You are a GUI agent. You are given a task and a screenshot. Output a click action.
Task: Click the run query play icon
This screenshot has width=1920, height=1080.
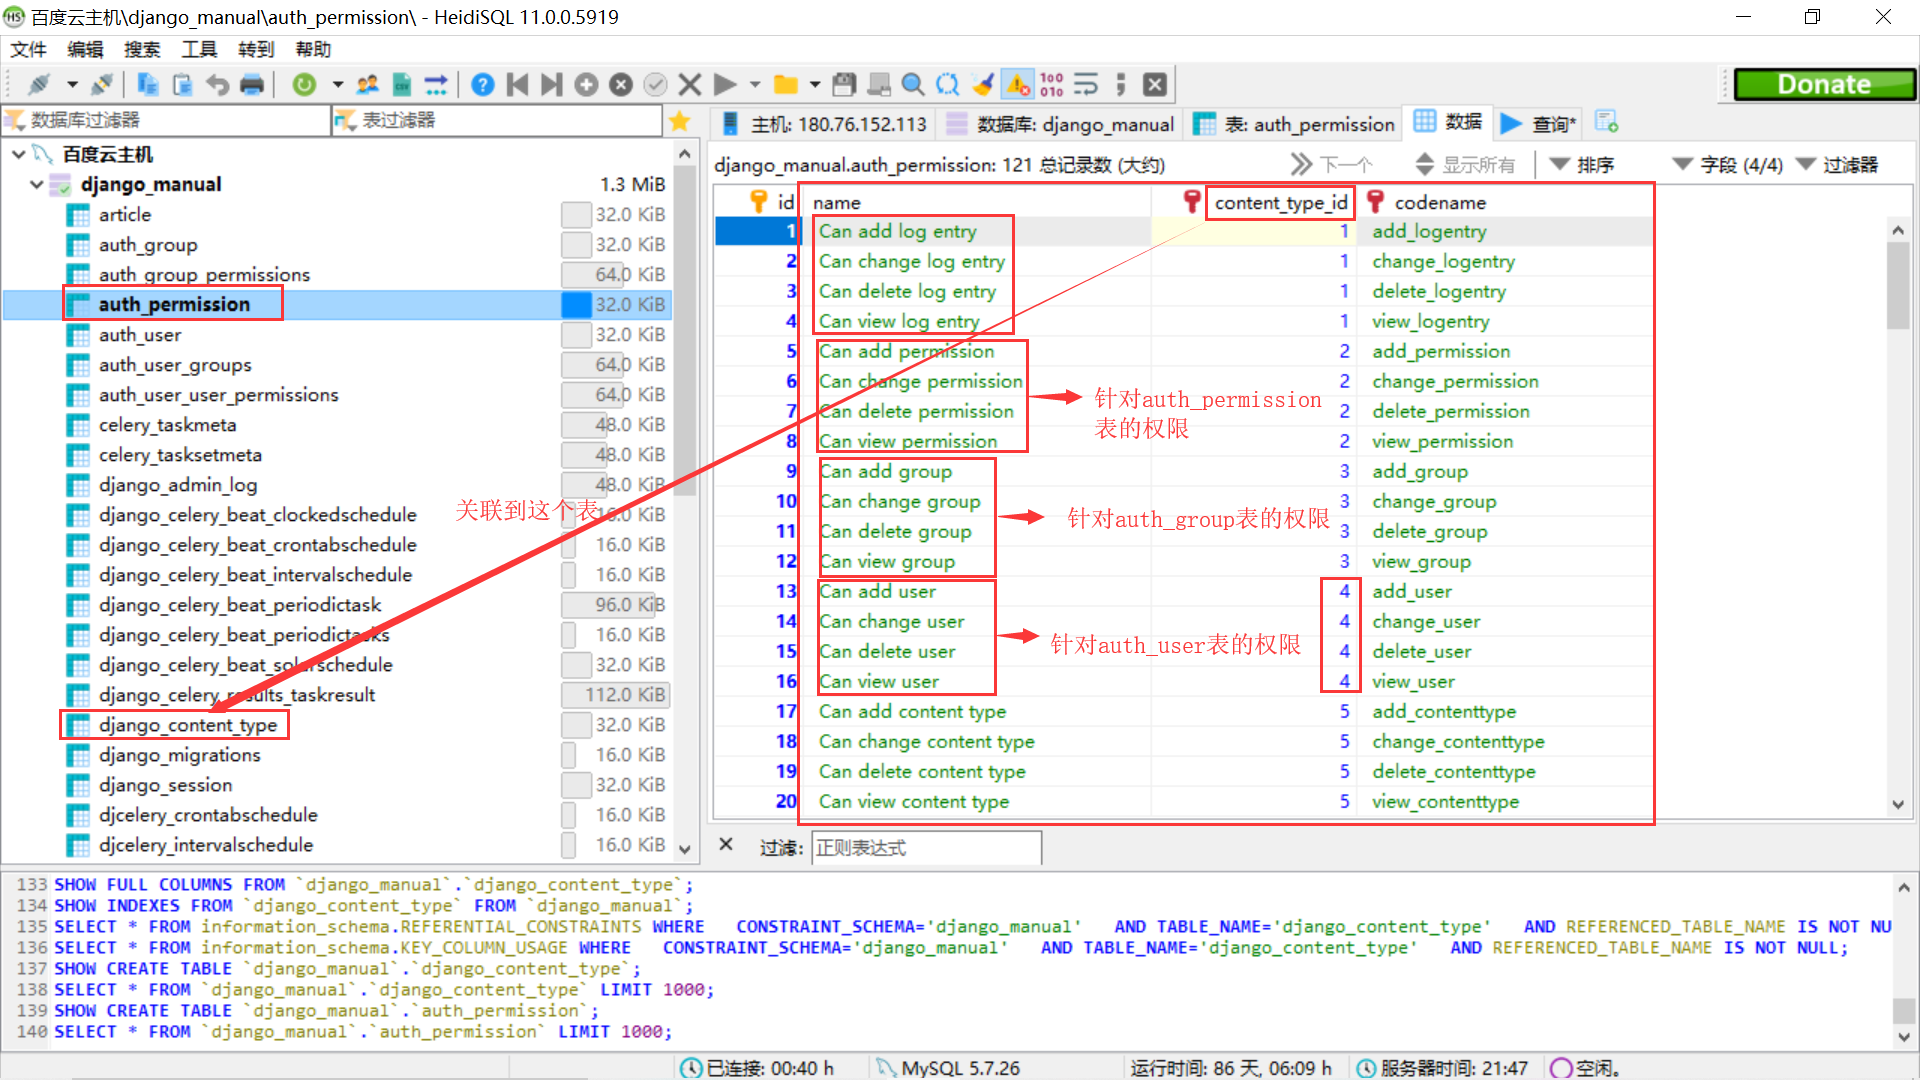[x=725, y=85]
